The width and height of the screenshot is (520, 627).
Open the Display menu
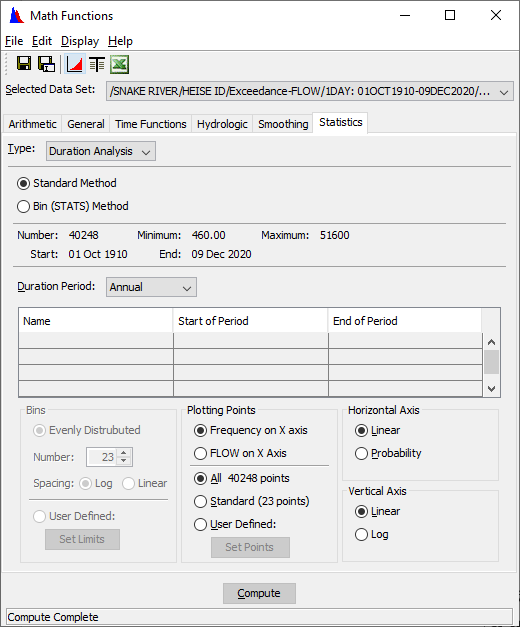80,41
